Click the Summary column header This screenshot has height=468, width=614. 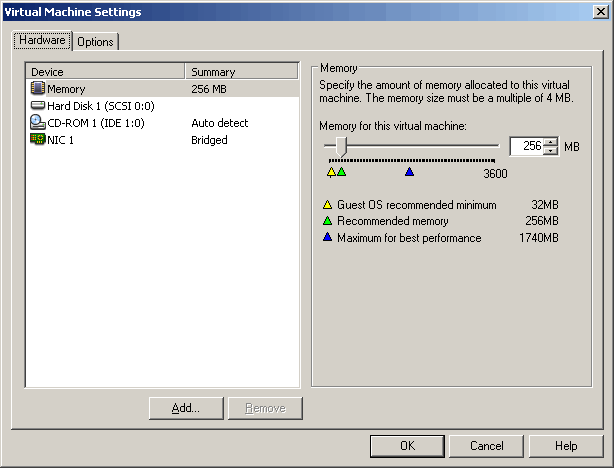coord(242,72)
